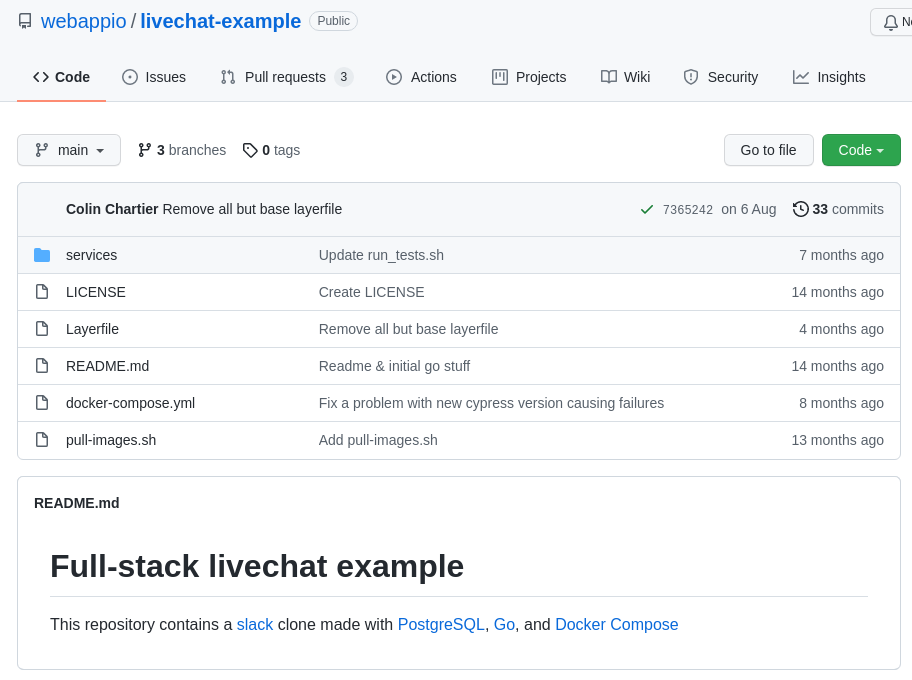912x680 pixels.
Task: Click the services folder icon
Action: pyautogui.click(x=42, y=255)
